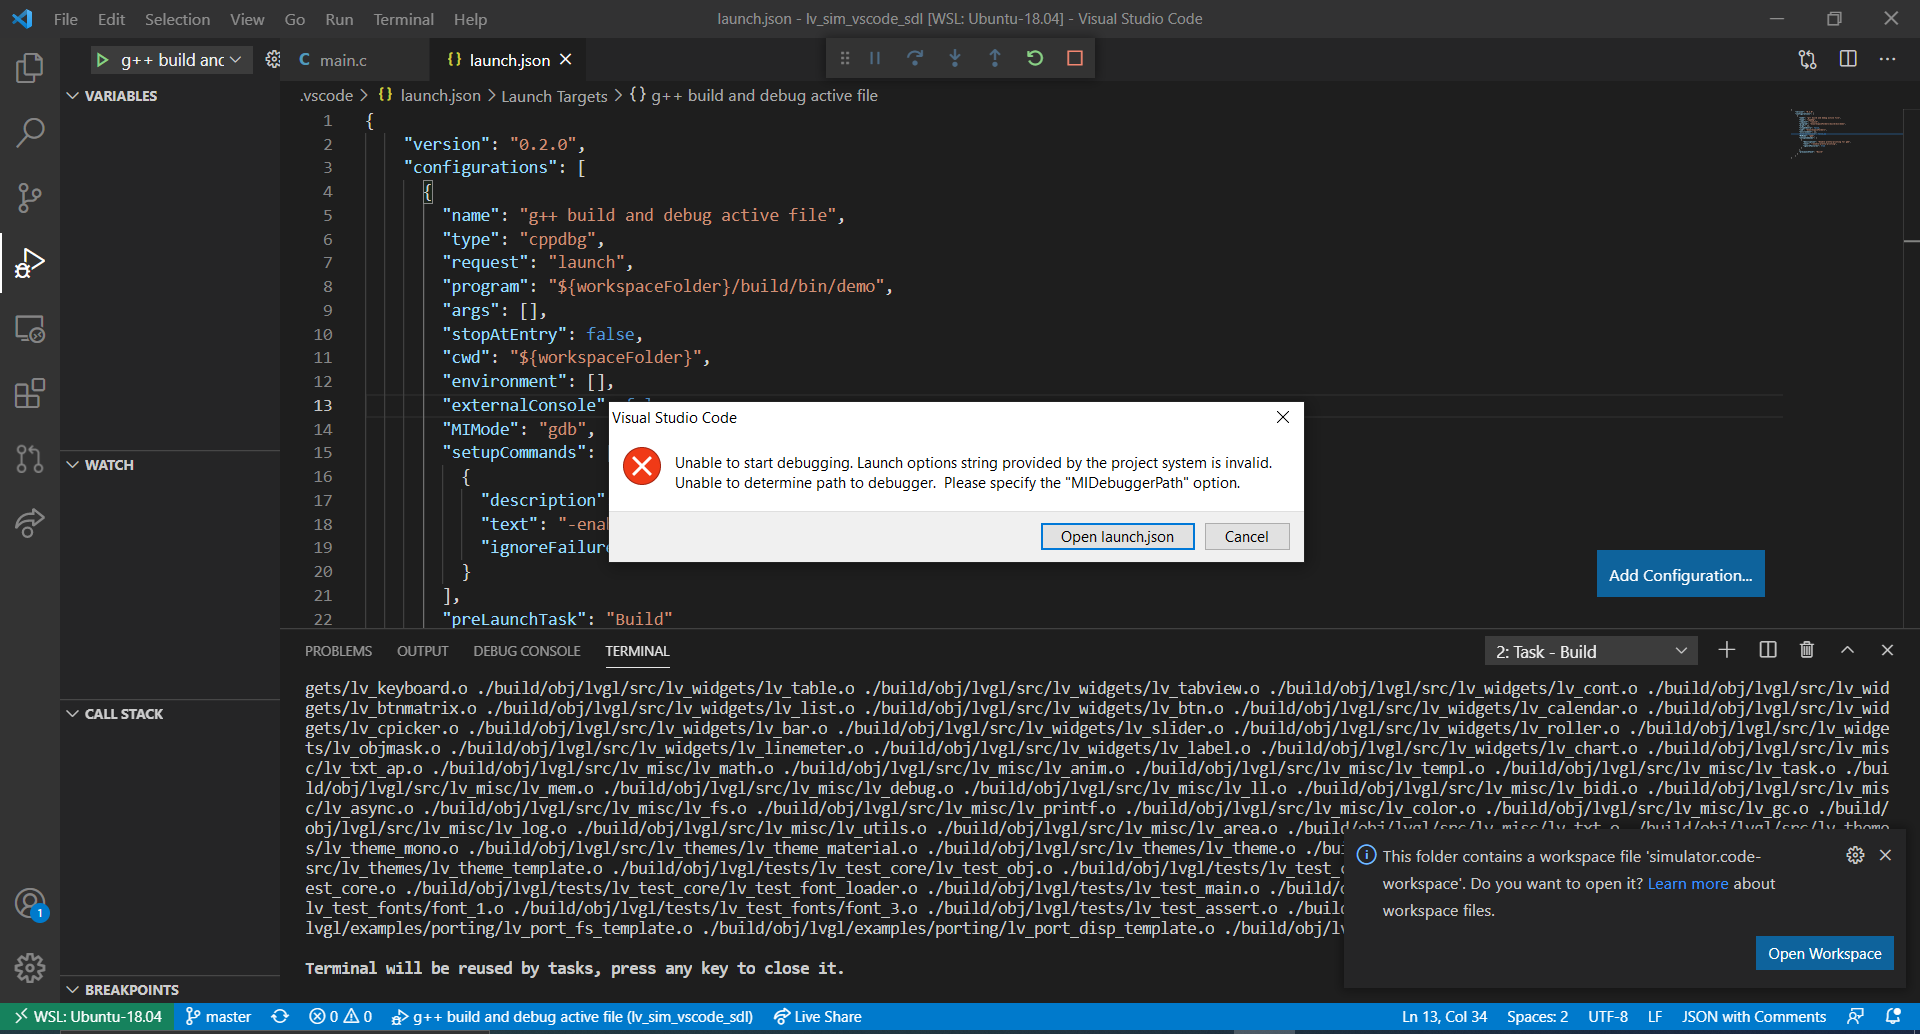Open the Explorer view in activity bar

[30, 68]
